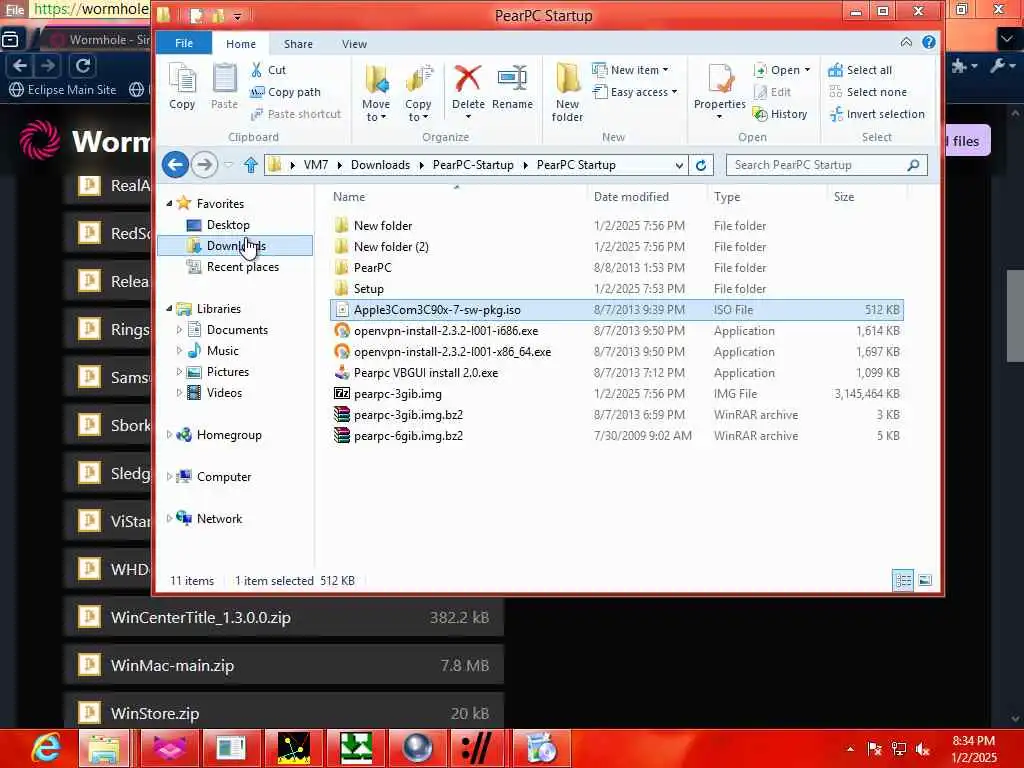Reload the page in the browser
This screenshot has width=1024, height=768.
click(82, 65)
